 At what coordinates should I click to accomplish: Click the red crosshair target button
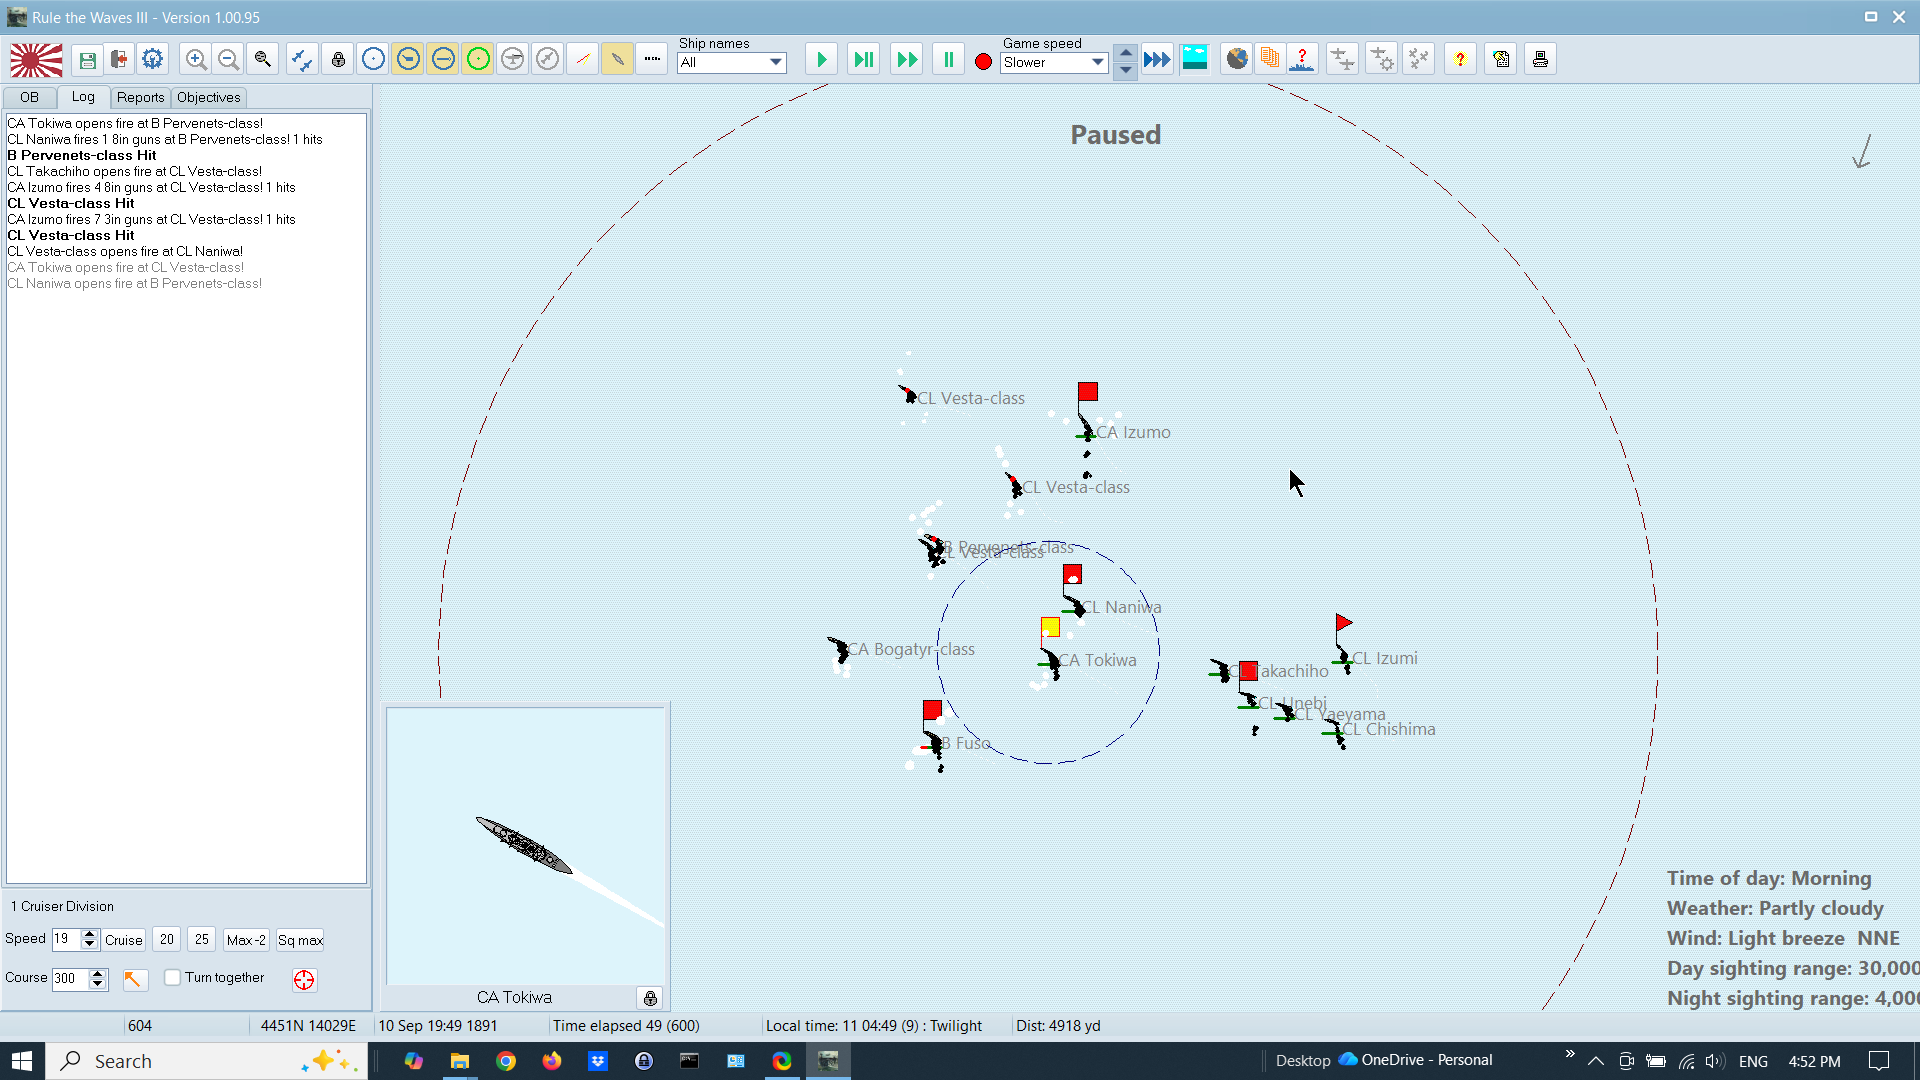(x=304, y=980)
